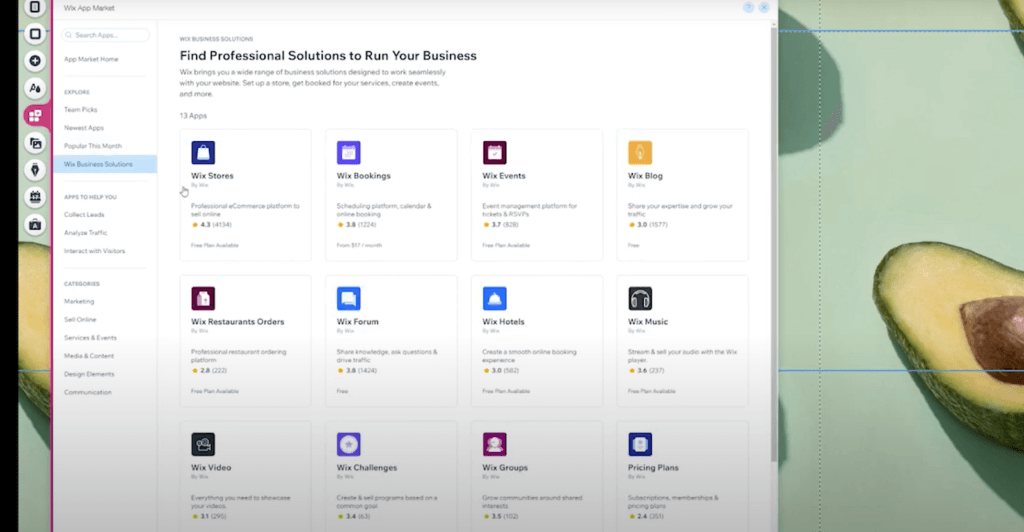Open the Services & Events category
This screenshot has width=1024, height=532.
click(90, 338)
